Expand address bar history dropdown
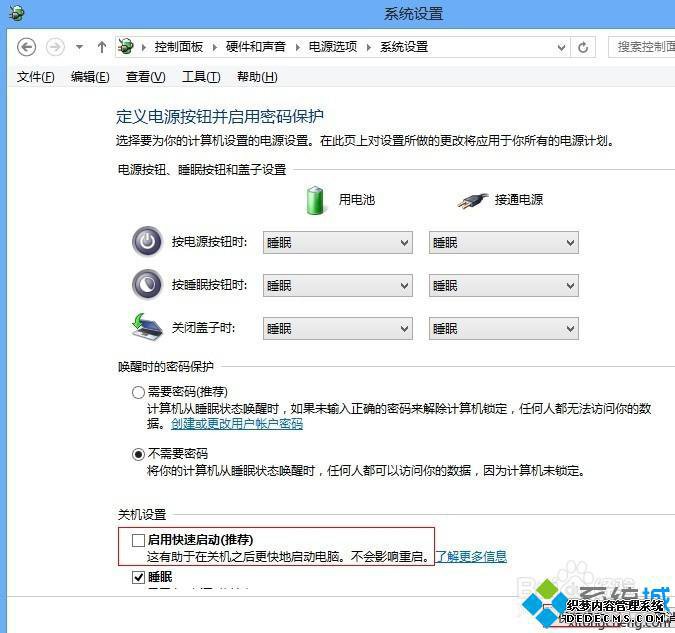Viewport: 675px width, 633px height. click(x=561, y=47)
